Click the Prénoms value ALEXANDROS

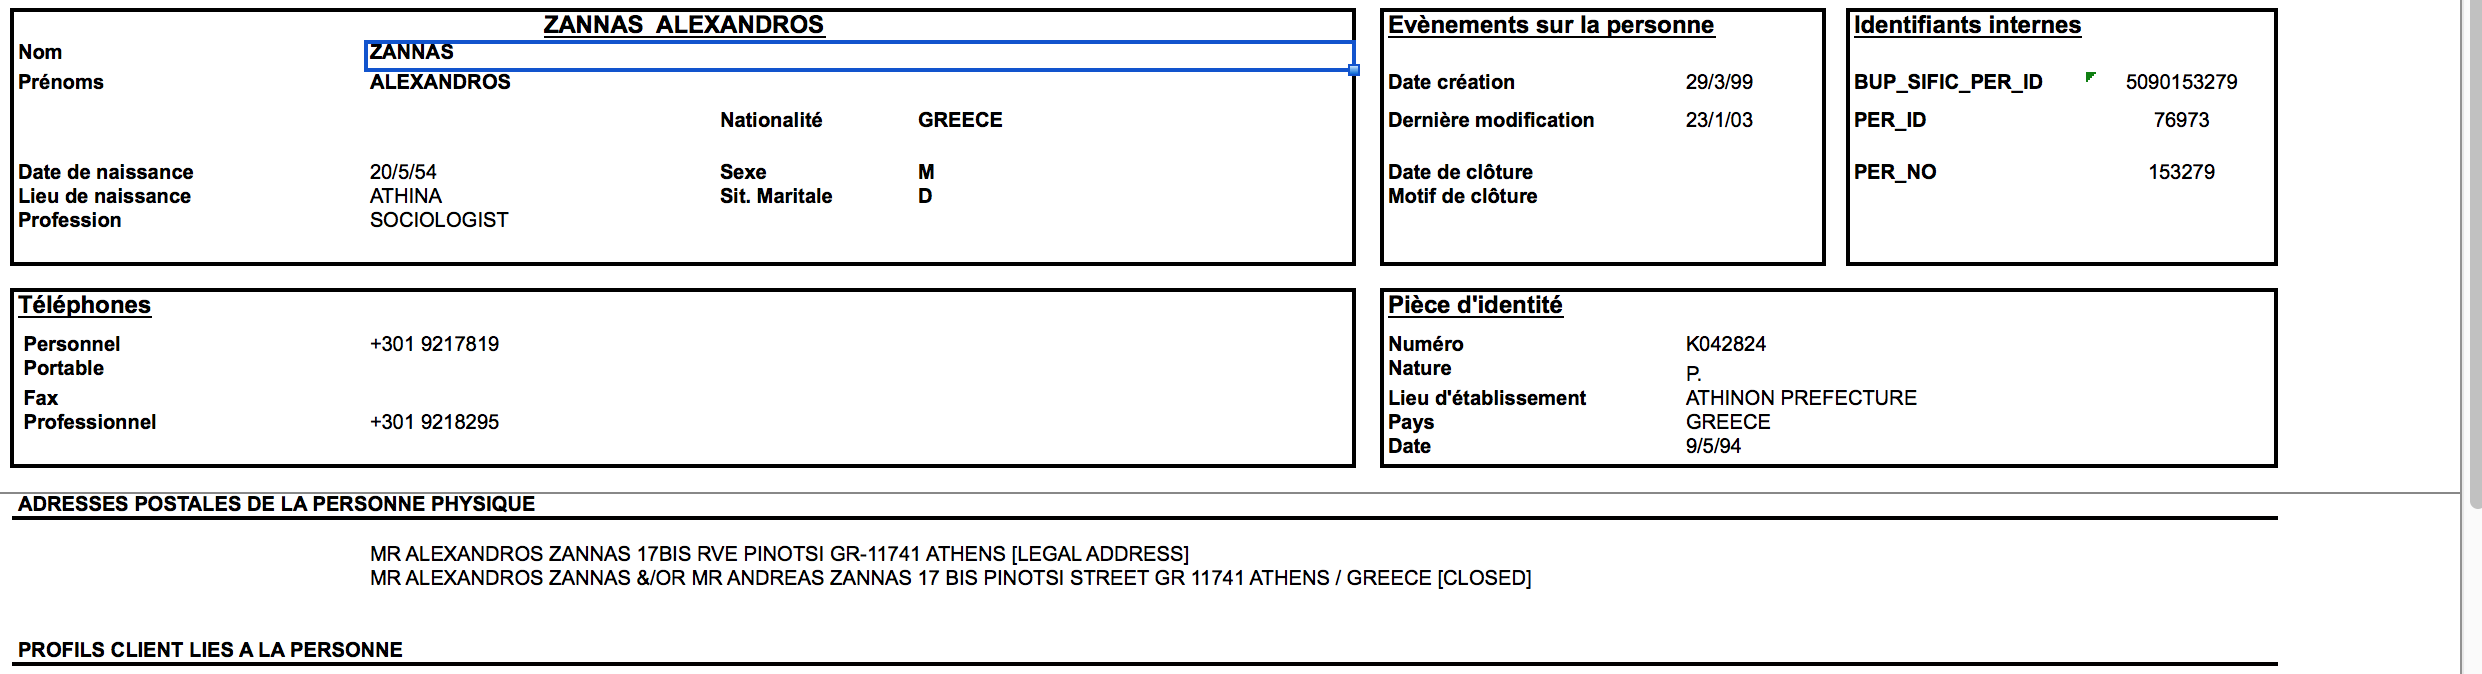[x=440, y=82]
